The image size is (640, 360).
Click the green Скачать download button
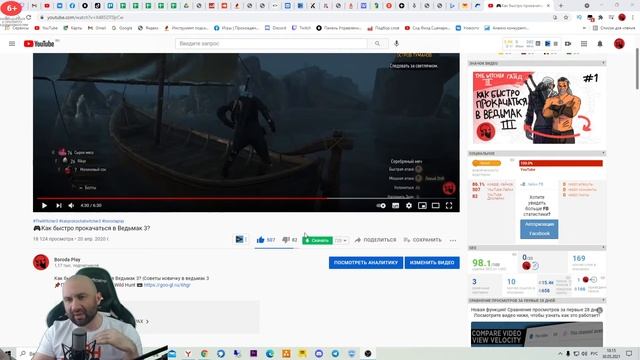tap(317, 240)
